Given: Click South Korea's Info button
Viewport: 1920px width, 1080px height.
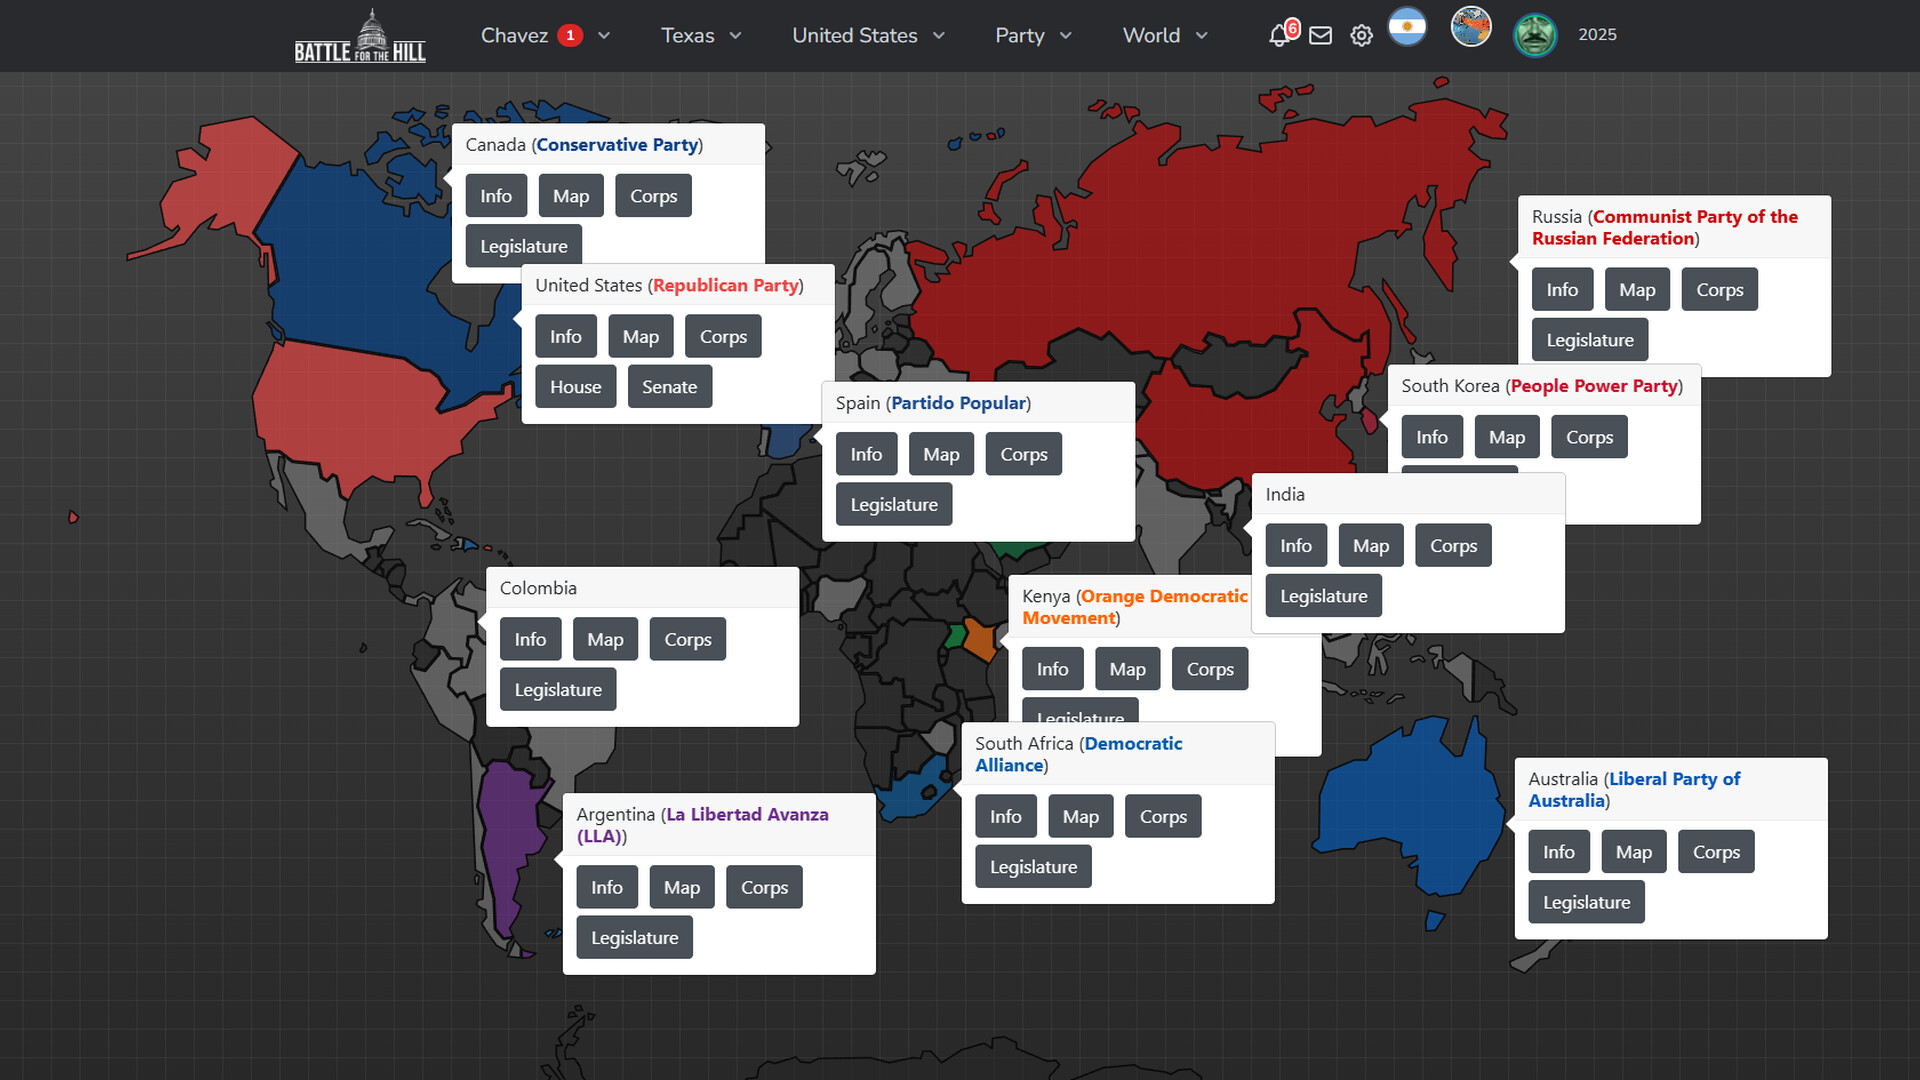Looking at the screenshot, I should click(1432, 437).
